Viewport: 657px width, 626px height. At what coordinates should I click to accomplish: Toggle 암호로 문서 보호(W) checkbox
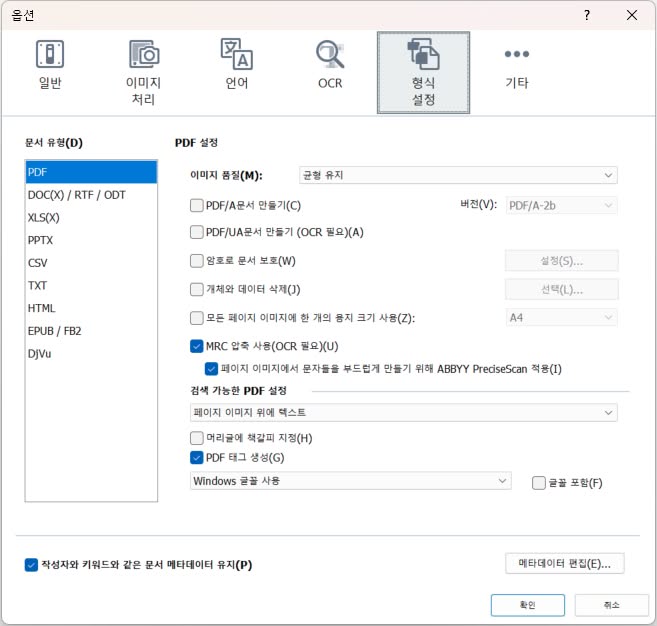click(197, 261)
